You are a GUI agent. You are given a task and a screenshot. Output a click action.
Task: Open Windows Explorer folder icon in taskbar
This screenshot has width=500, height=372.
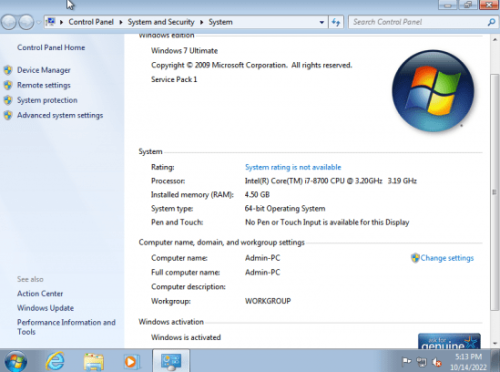(94, 361)
